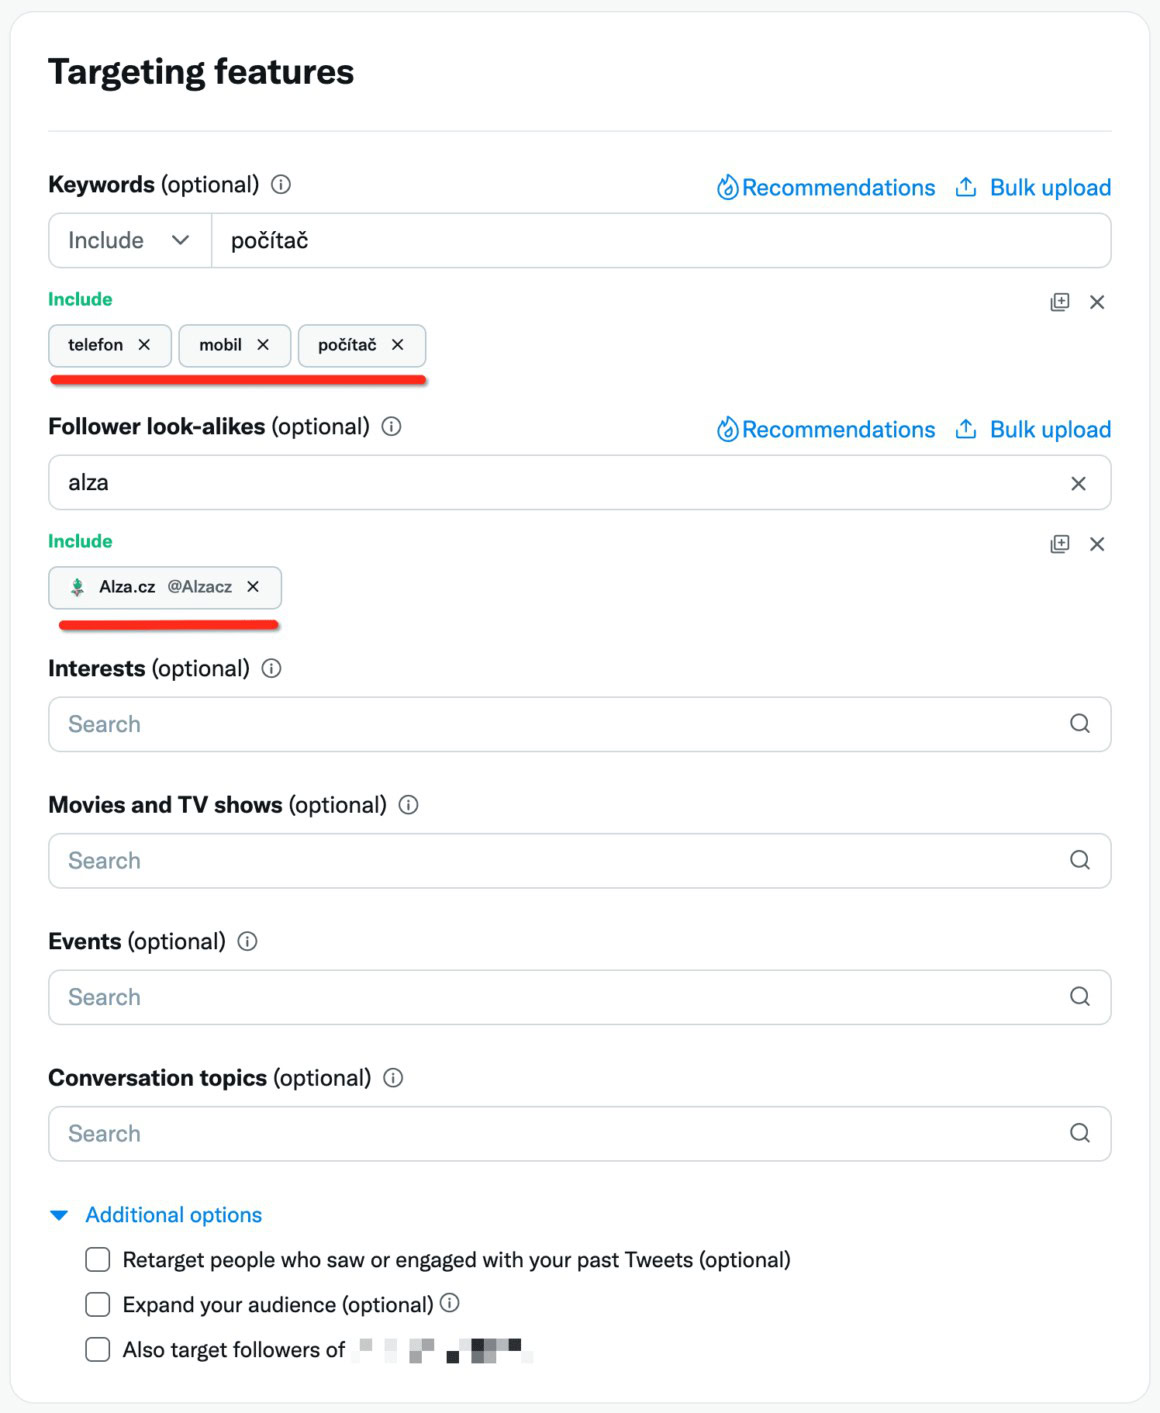Click the duplicate icon above the keyword chips
The height and width of the screenshot is (1413, 1160).
1057,301
